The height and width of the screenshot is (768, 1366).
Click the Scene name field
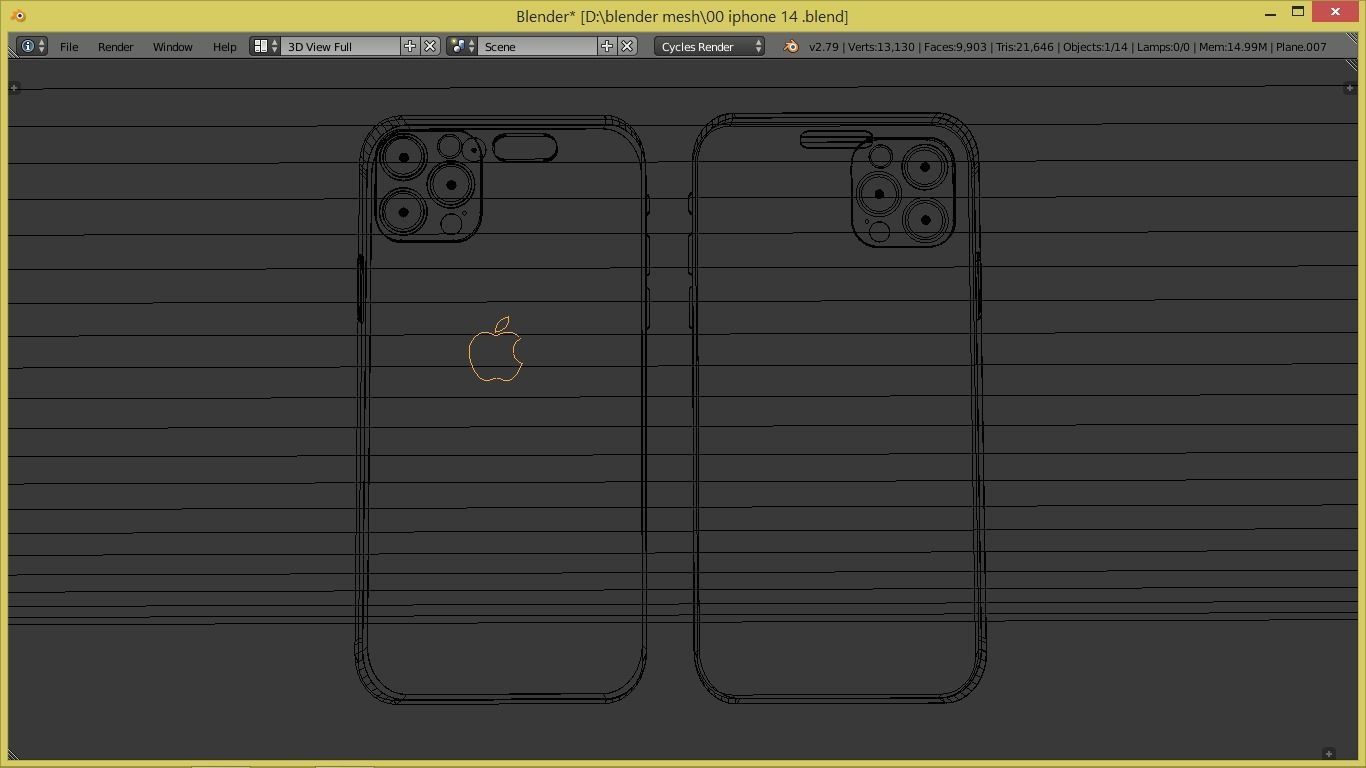click(x=538, y=46)
